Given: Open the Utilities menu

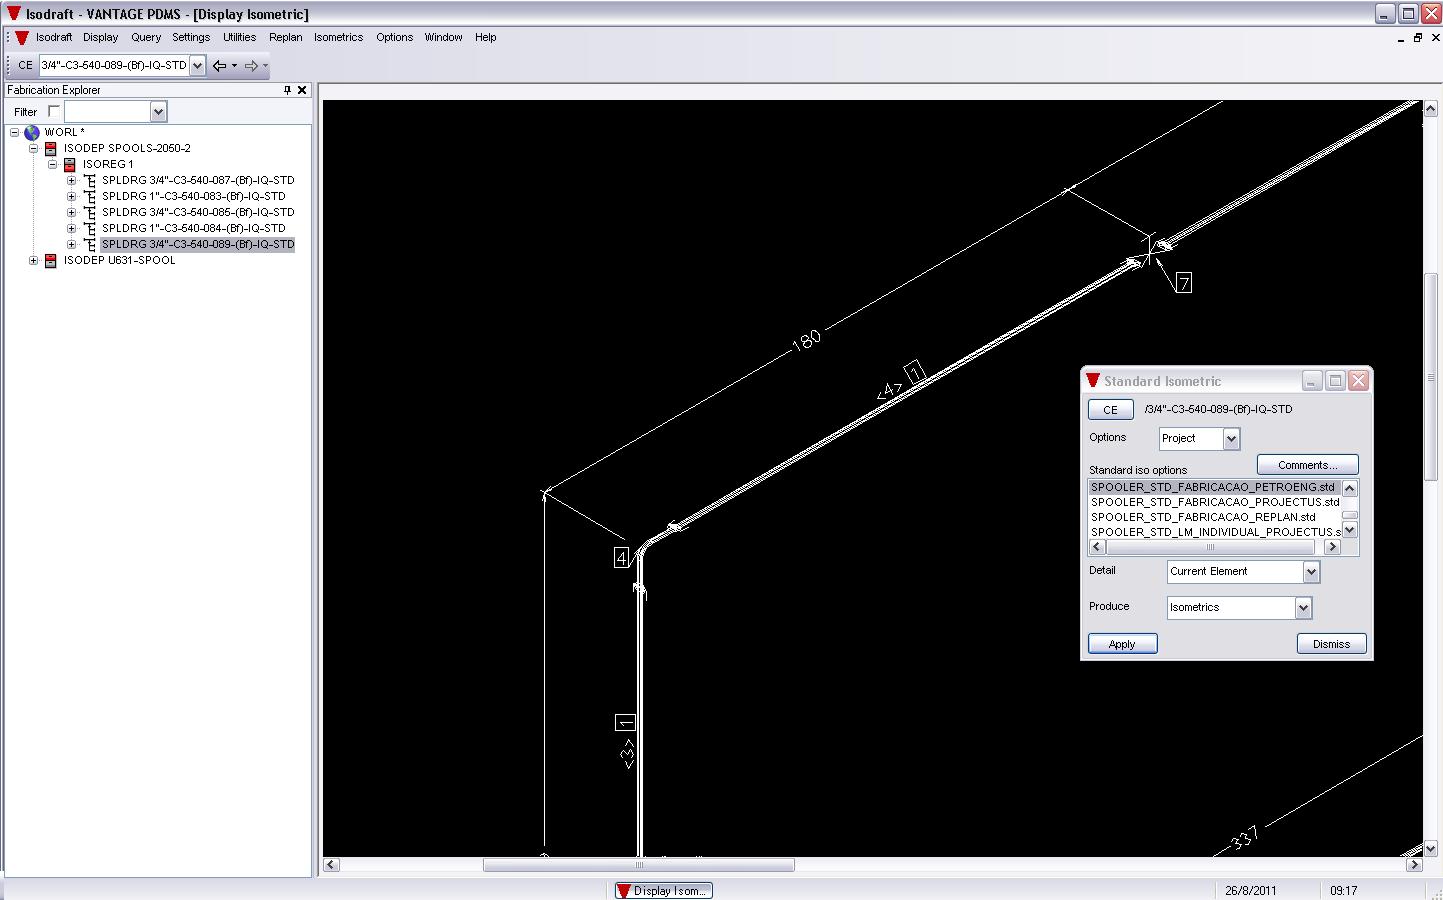Looking at the screenshot, I should 239,37.
